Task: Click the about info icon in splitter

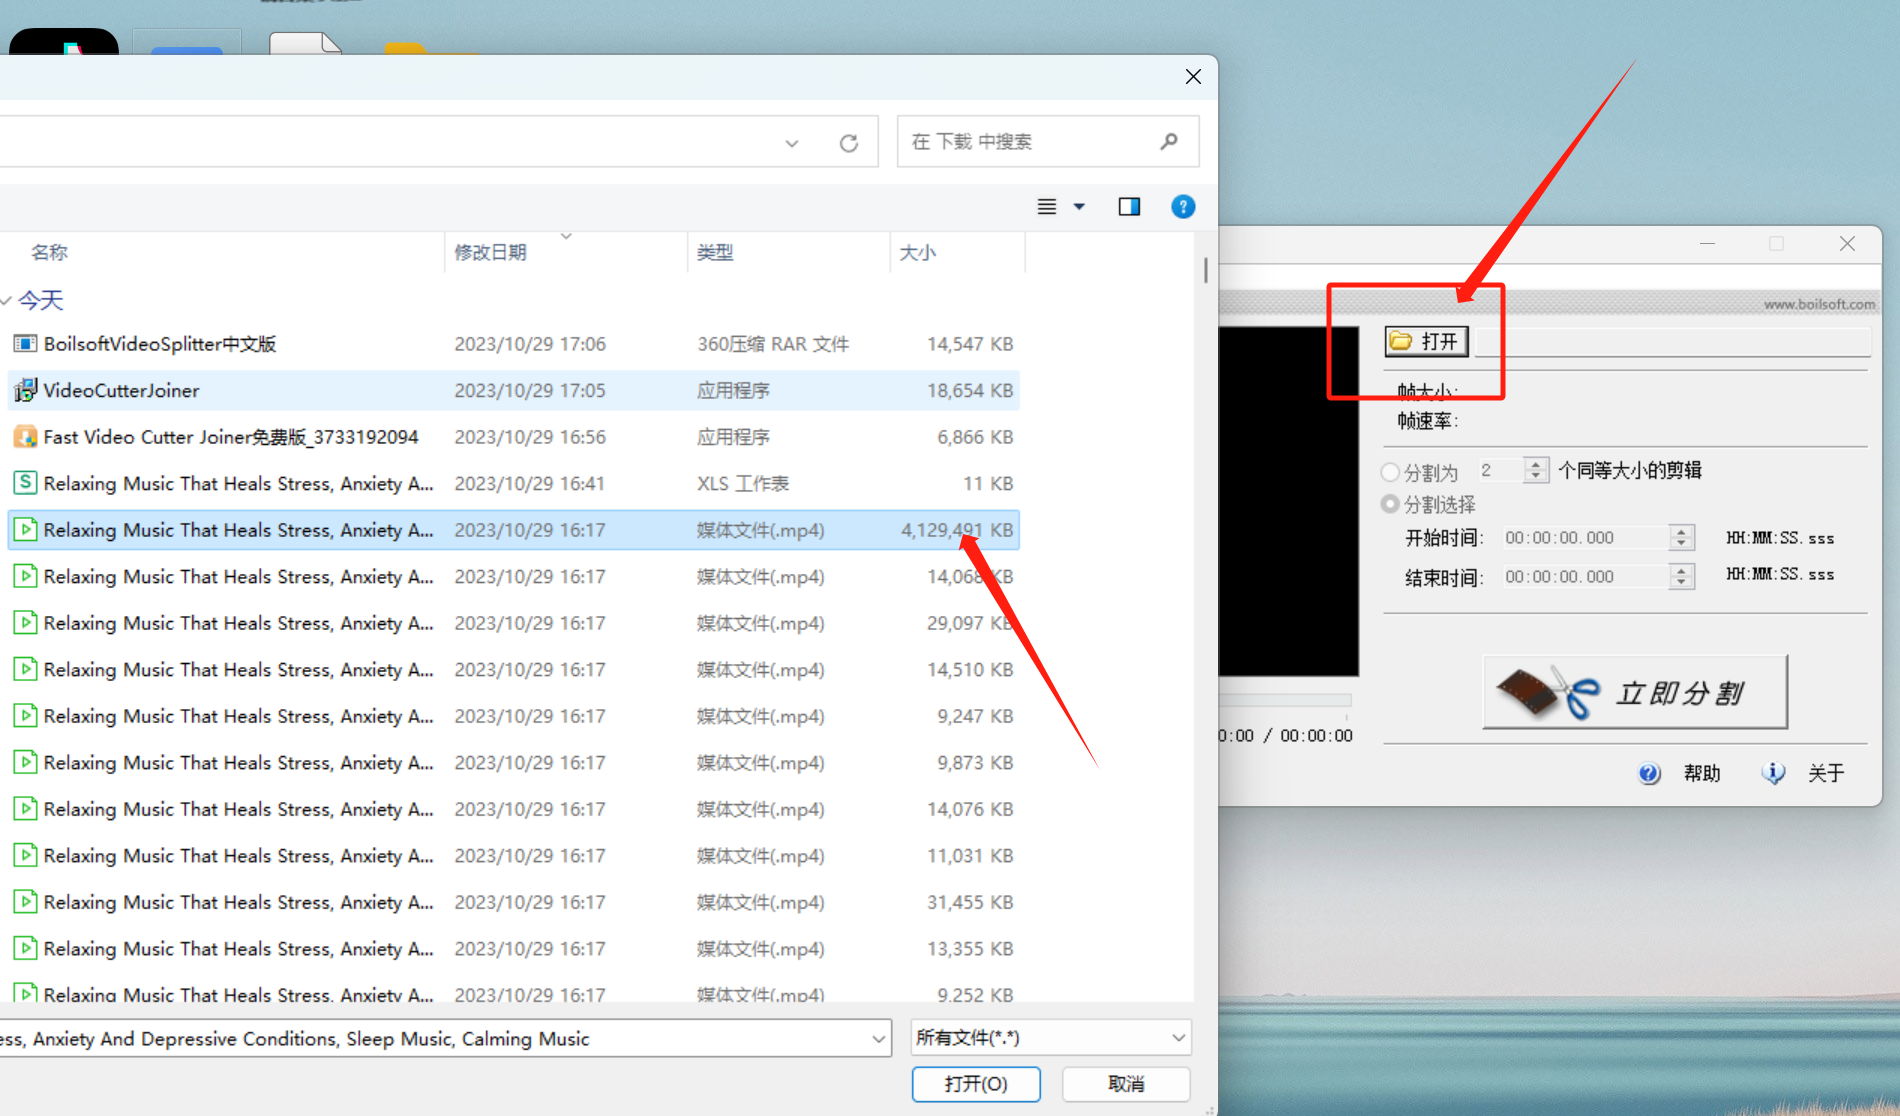Action: click(x=1773, y=773)
